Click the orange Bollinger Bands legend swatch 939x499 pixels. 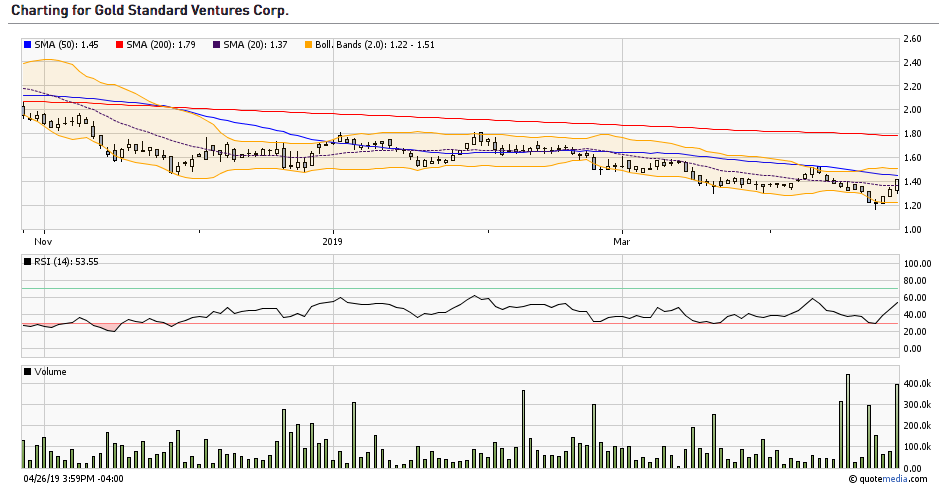[x=309, y=45]
